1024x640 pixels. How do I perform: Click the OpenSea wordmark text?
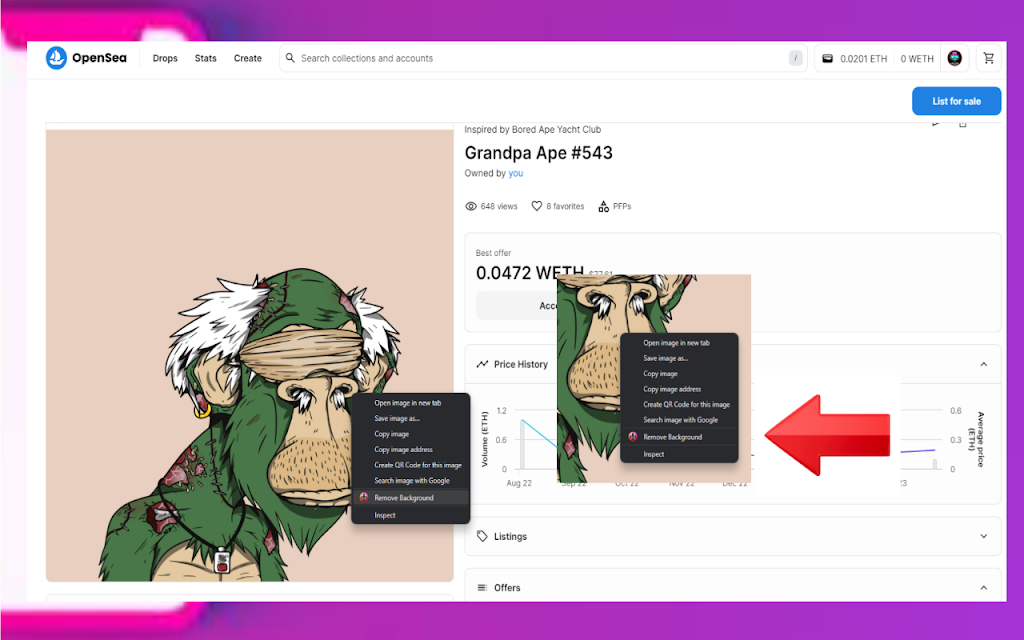[x=99, y=58]
